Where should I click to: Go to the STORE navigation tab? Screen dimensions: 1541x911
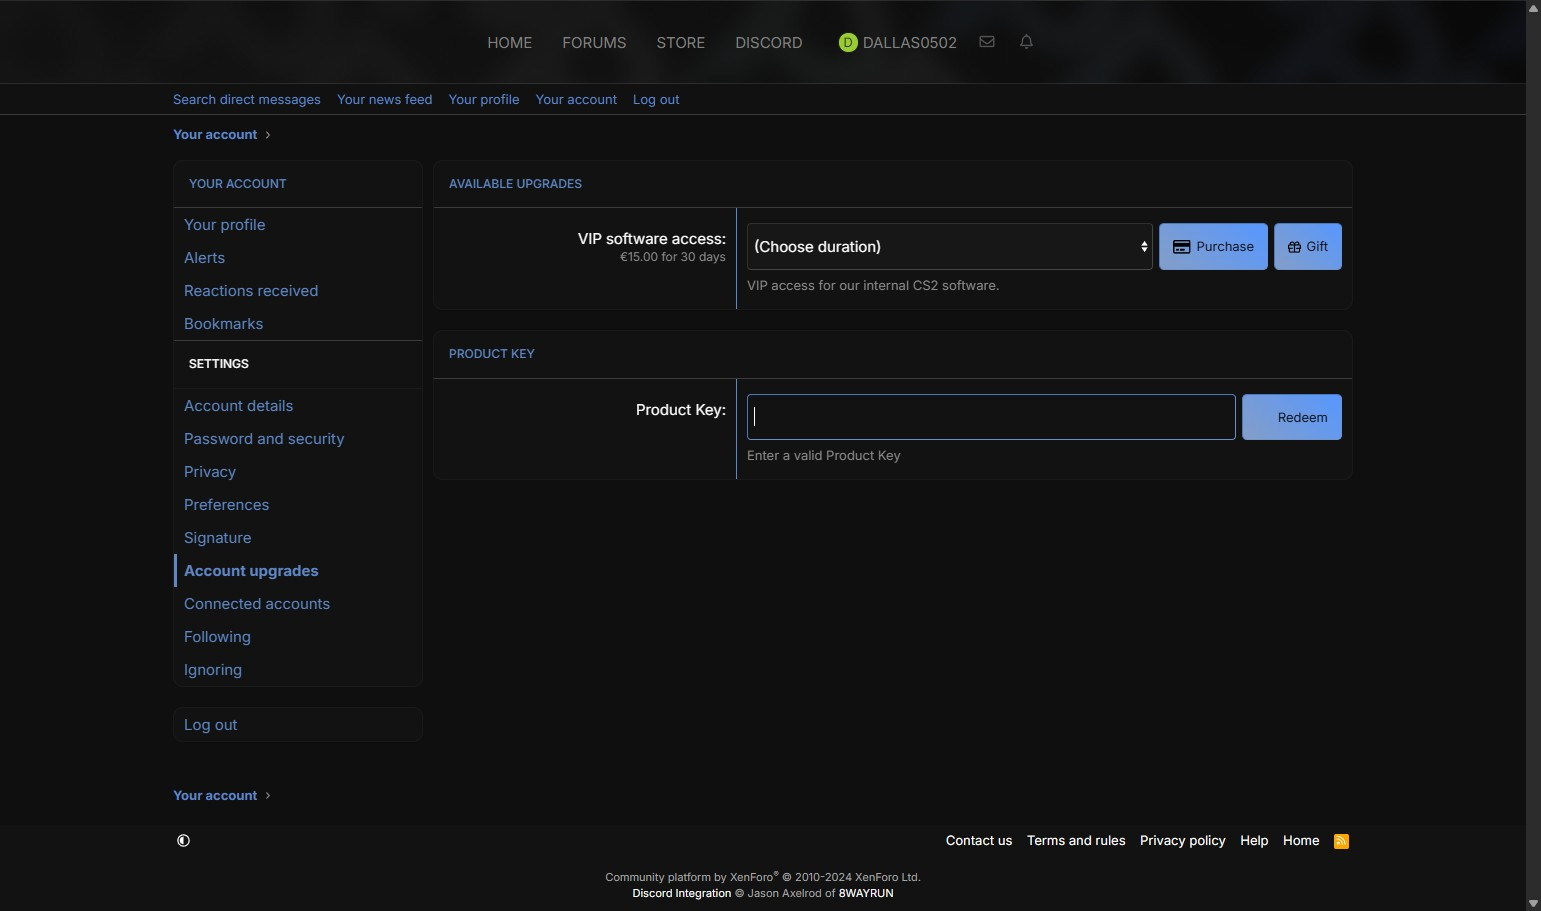[680, 43]
